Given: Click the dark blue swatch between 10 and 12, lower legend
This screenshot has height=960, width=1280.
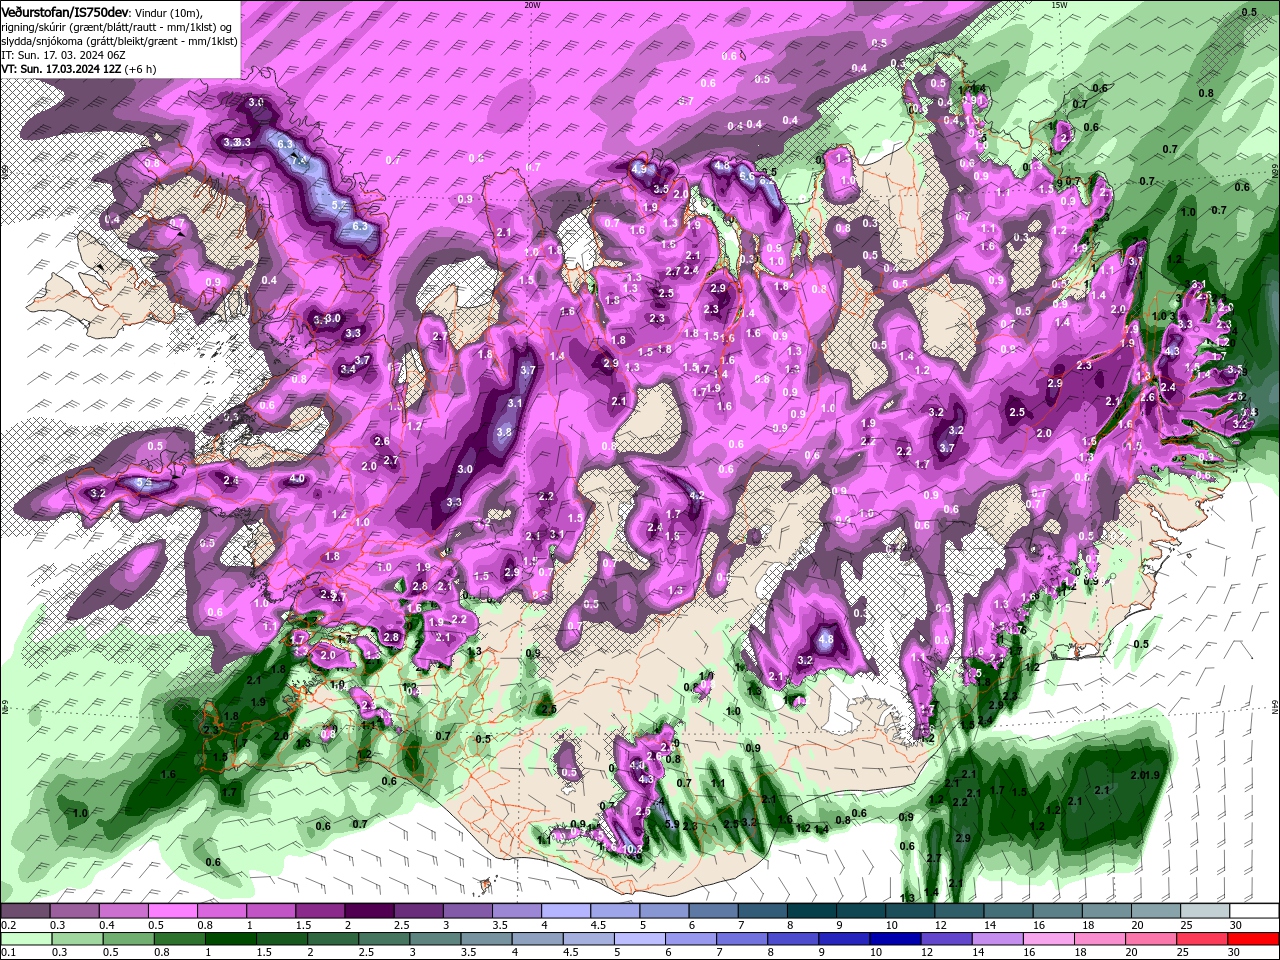Looking at the screenshot, I should (x=893, y=938).
